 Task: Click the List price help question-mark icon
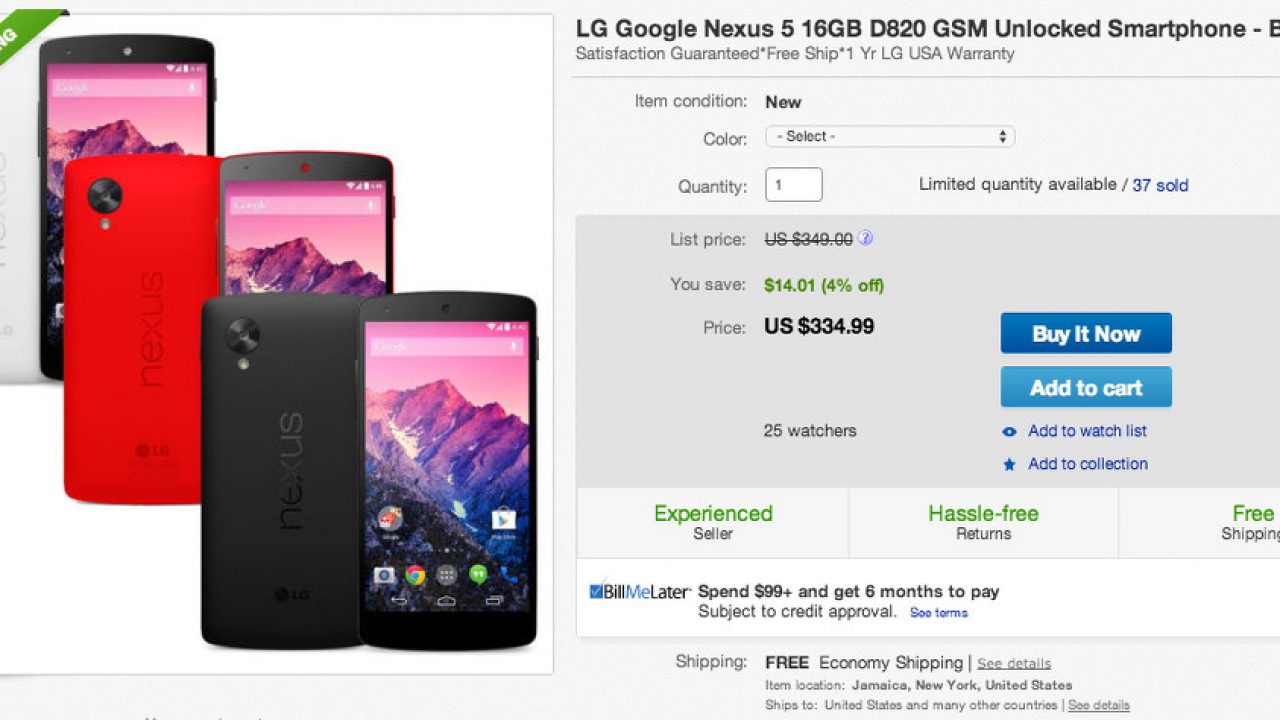point(866,239)
